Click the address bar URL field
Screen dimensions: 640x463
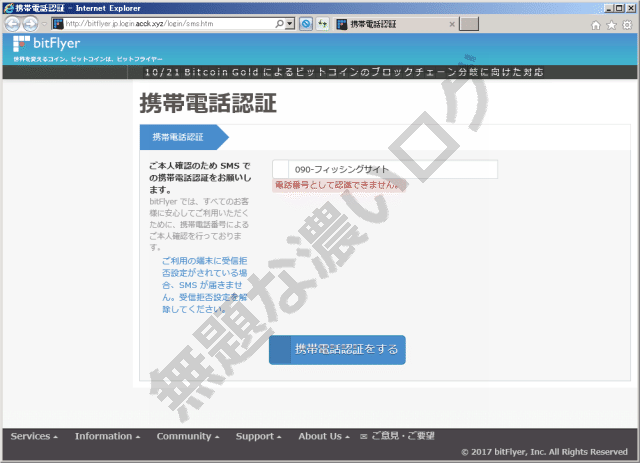169,24
